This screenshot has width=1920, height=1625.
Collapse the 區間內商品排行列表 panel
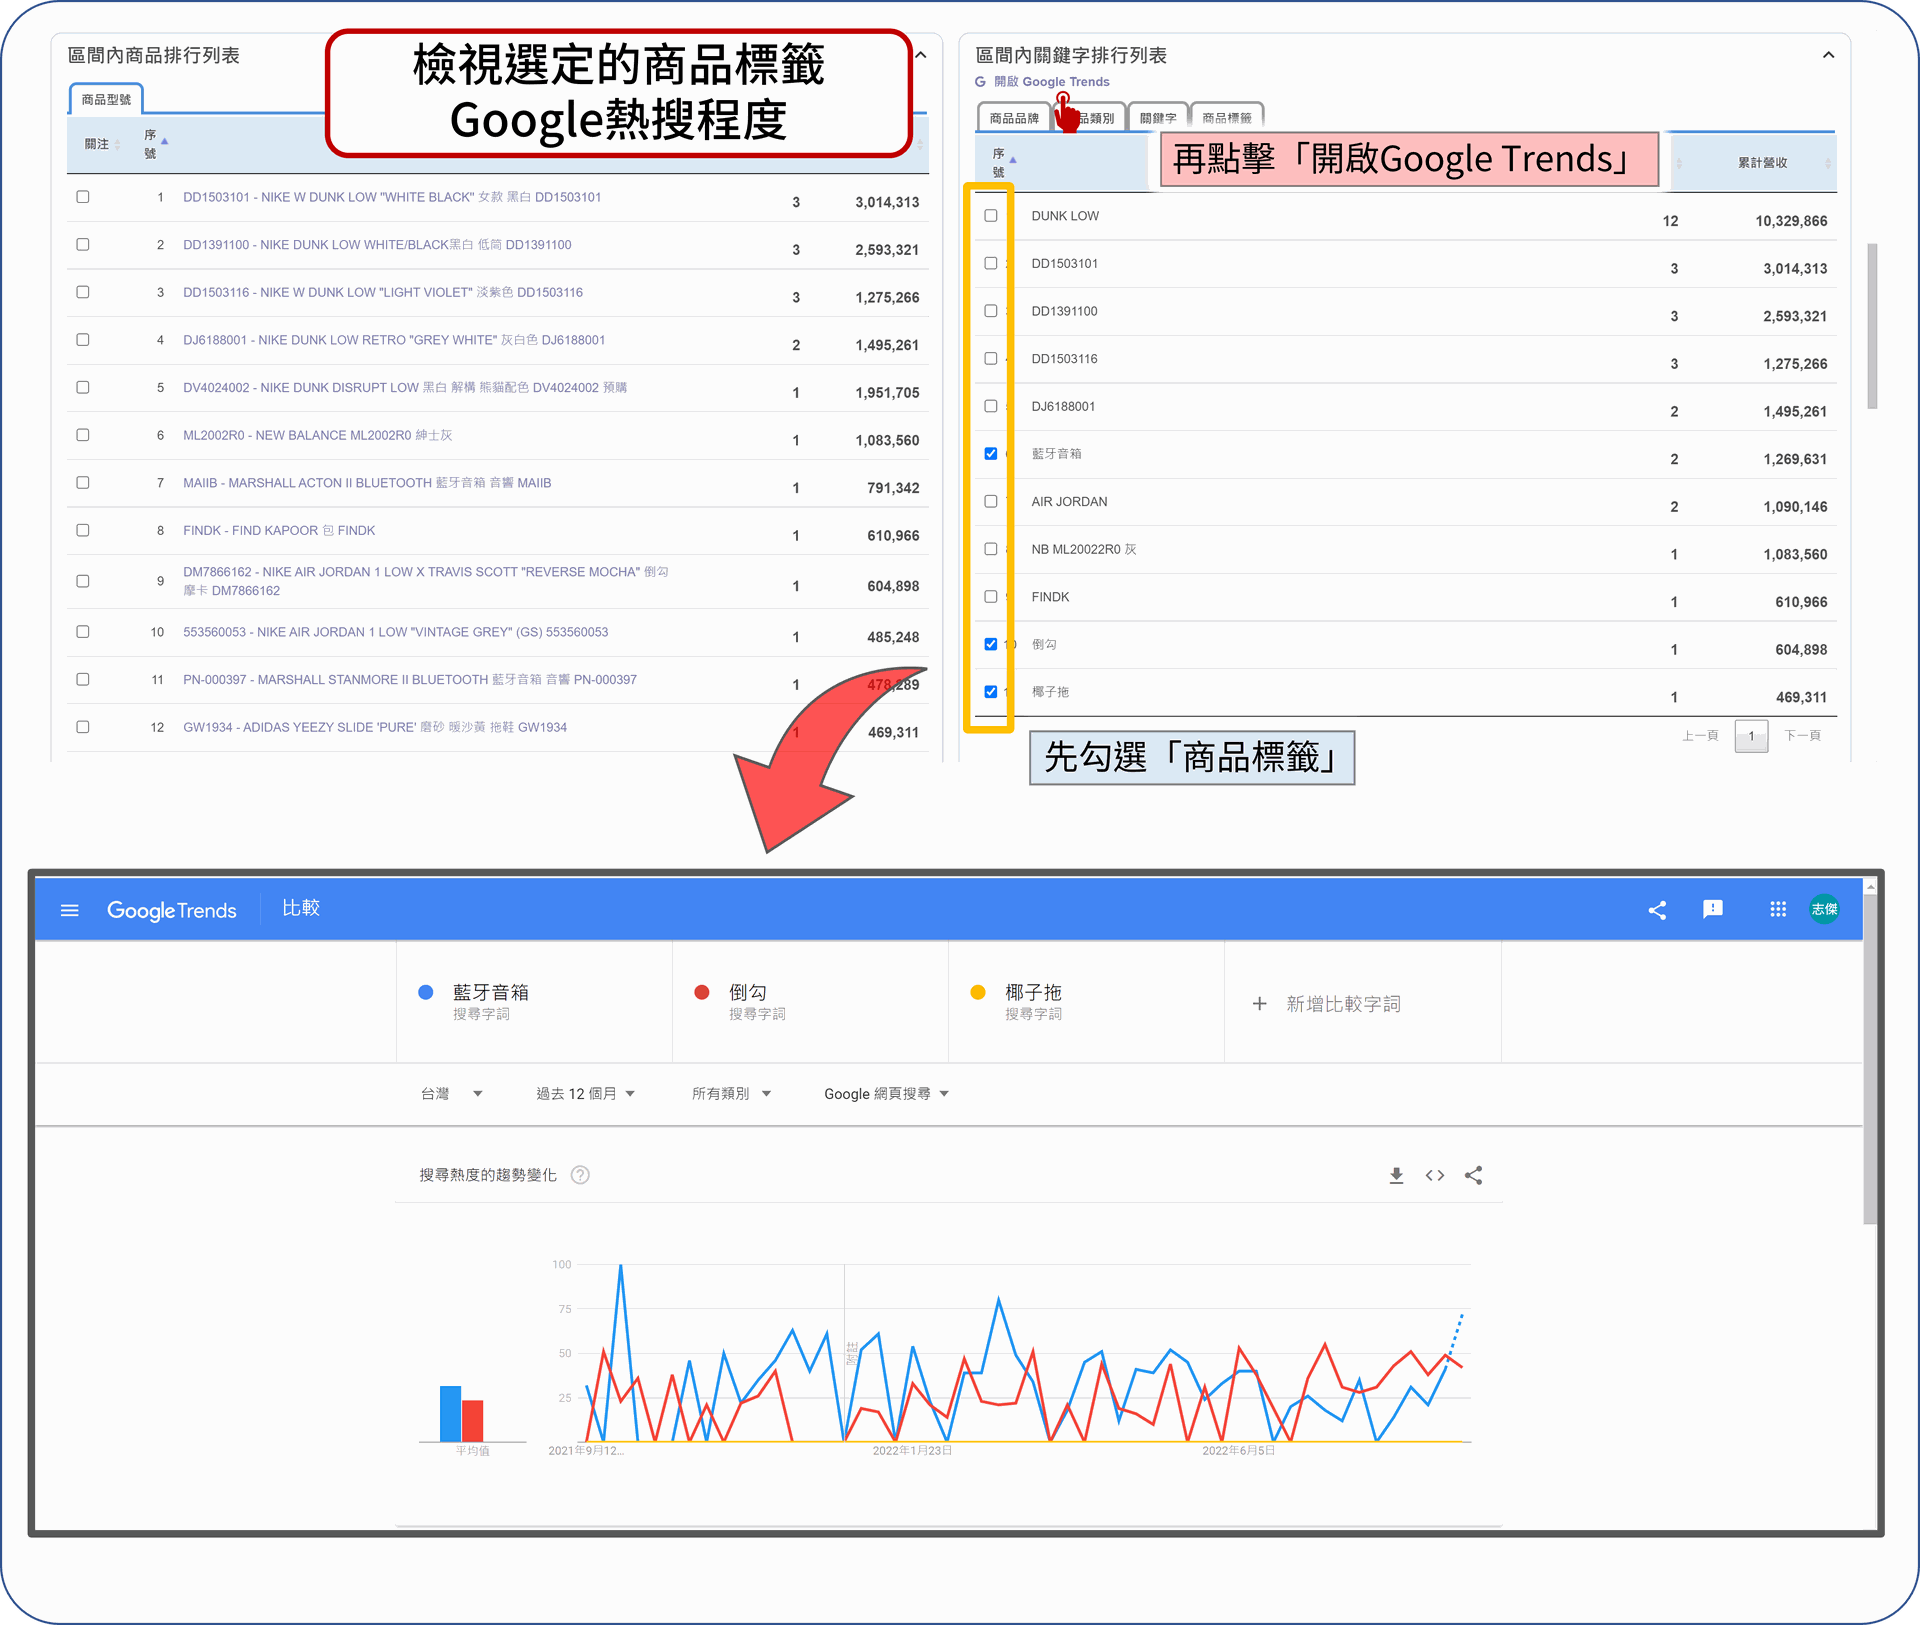(921, 55)
